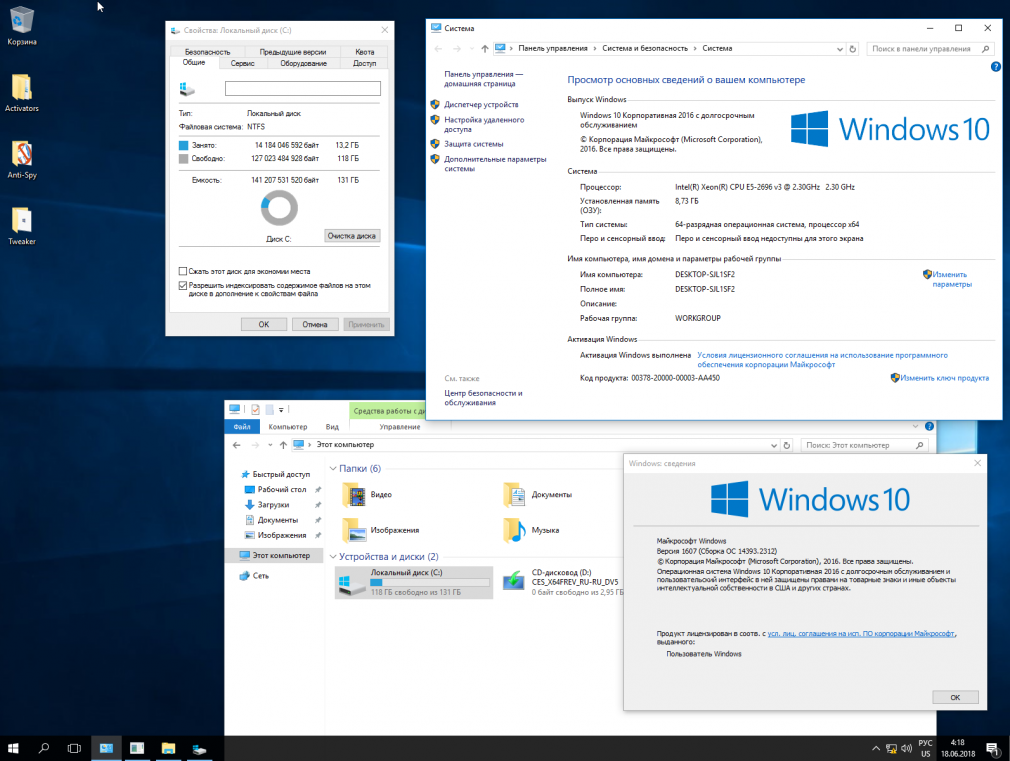Focus the Explorer search This PC box

(864, 445)
